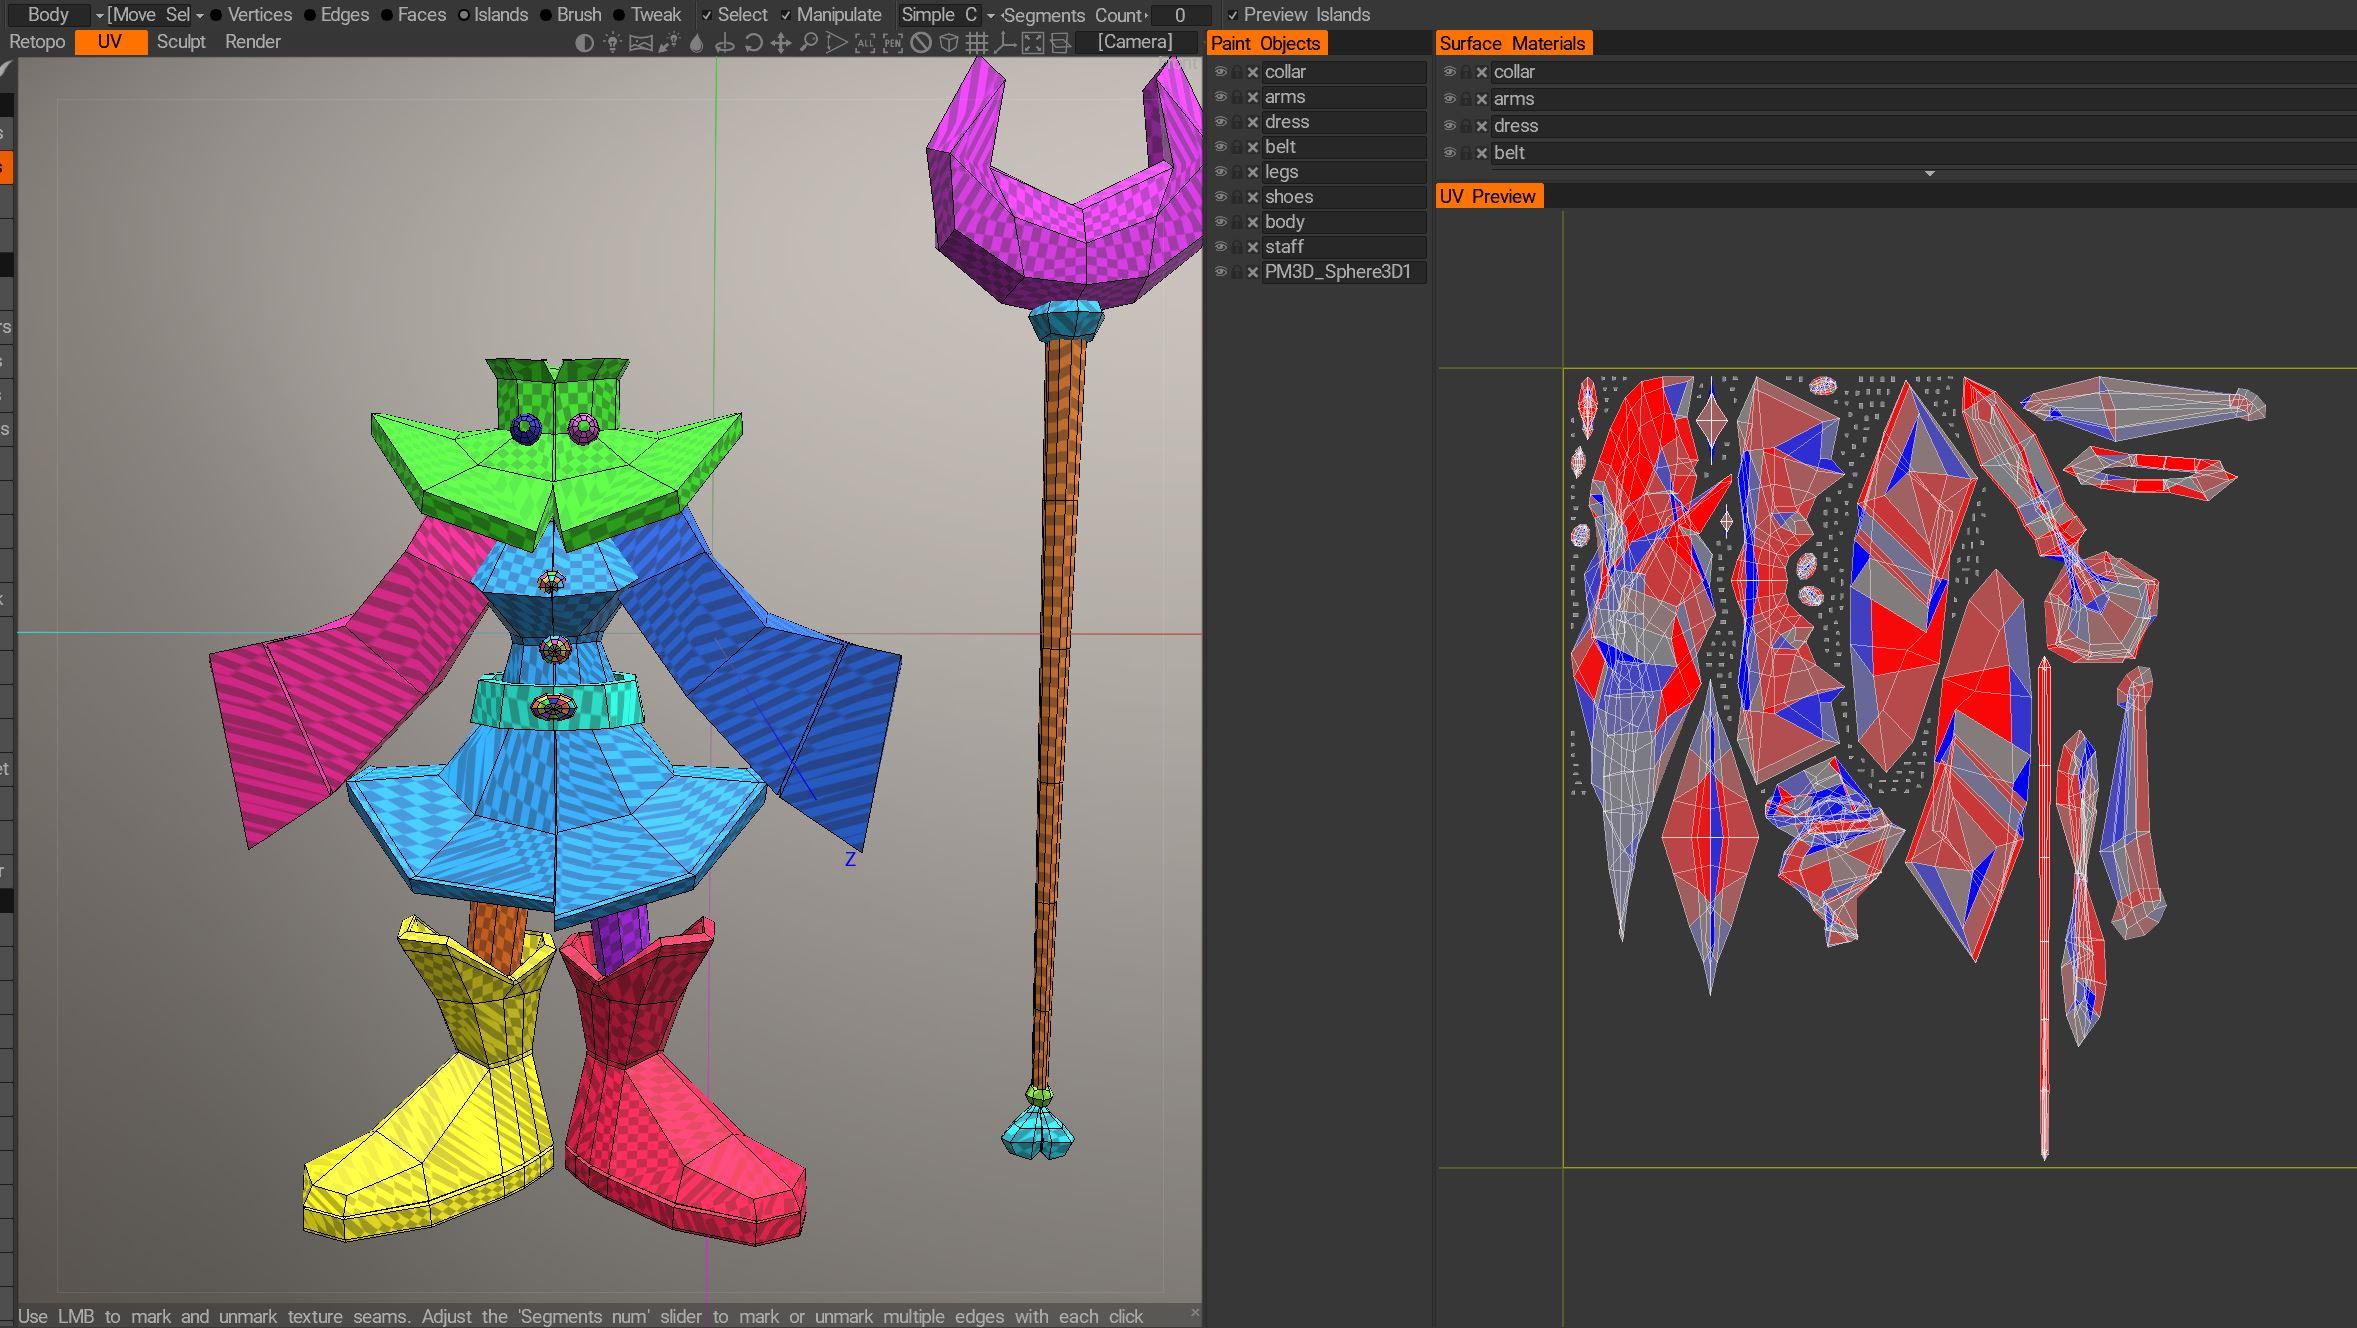Click the light bulb lighting icon
This screenshot has width=2357, height=1328.
612,43
